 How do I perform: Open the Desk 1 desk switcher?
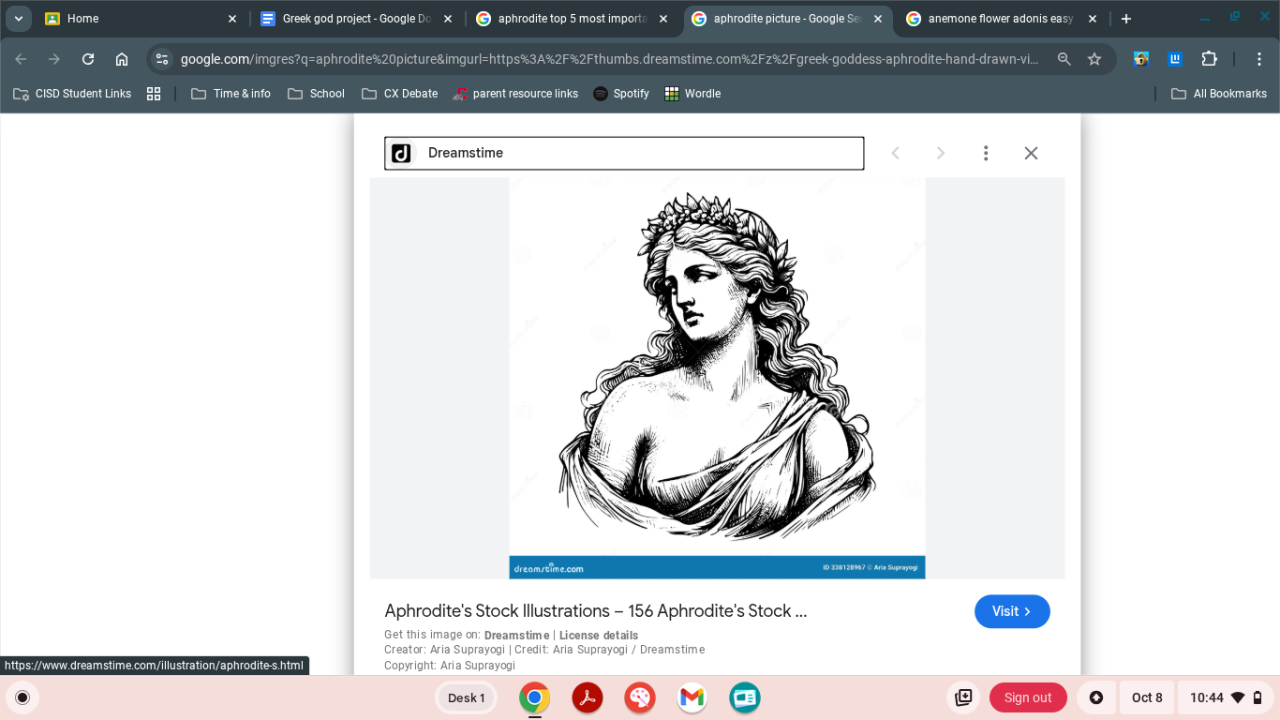point(467,698)
